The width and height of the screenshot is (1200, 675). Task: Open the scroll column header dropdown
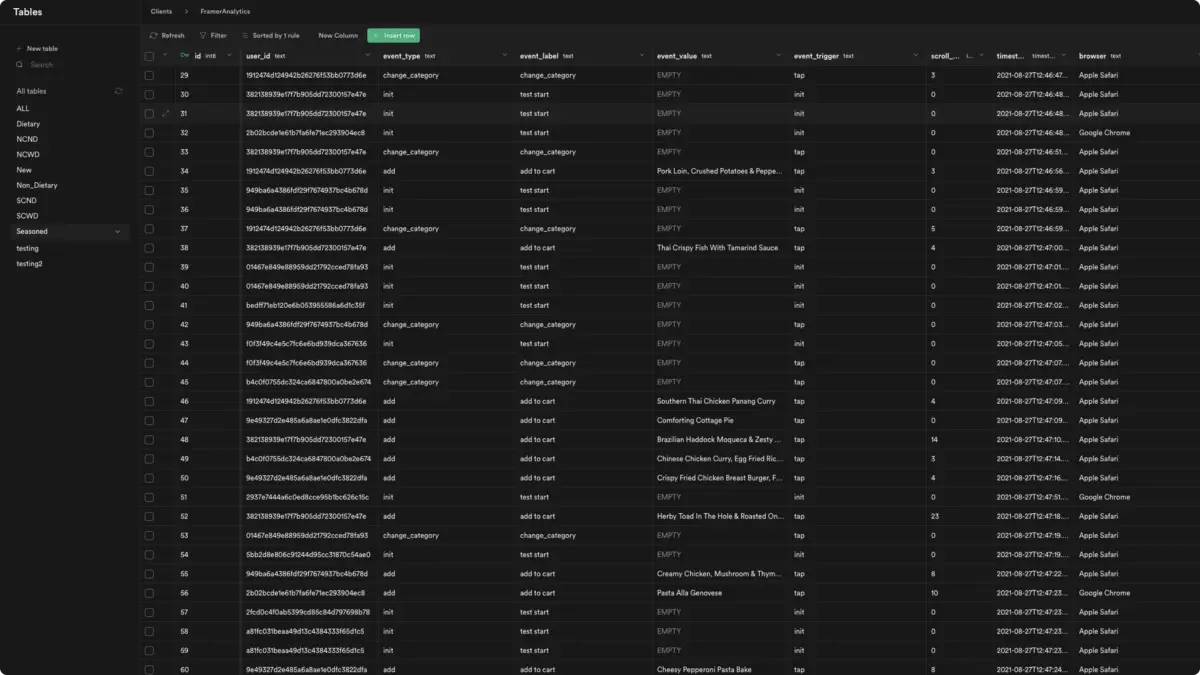(982, 56)
